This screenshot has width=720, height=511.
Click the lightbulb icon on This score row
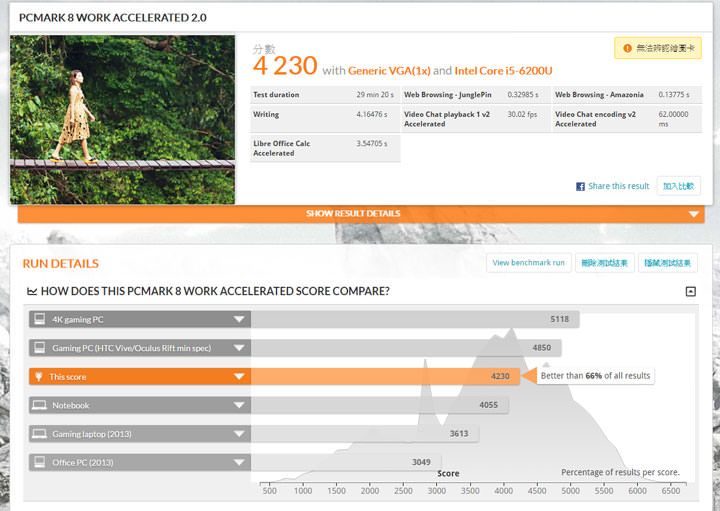pyautogui.click(x=40, y=377)
